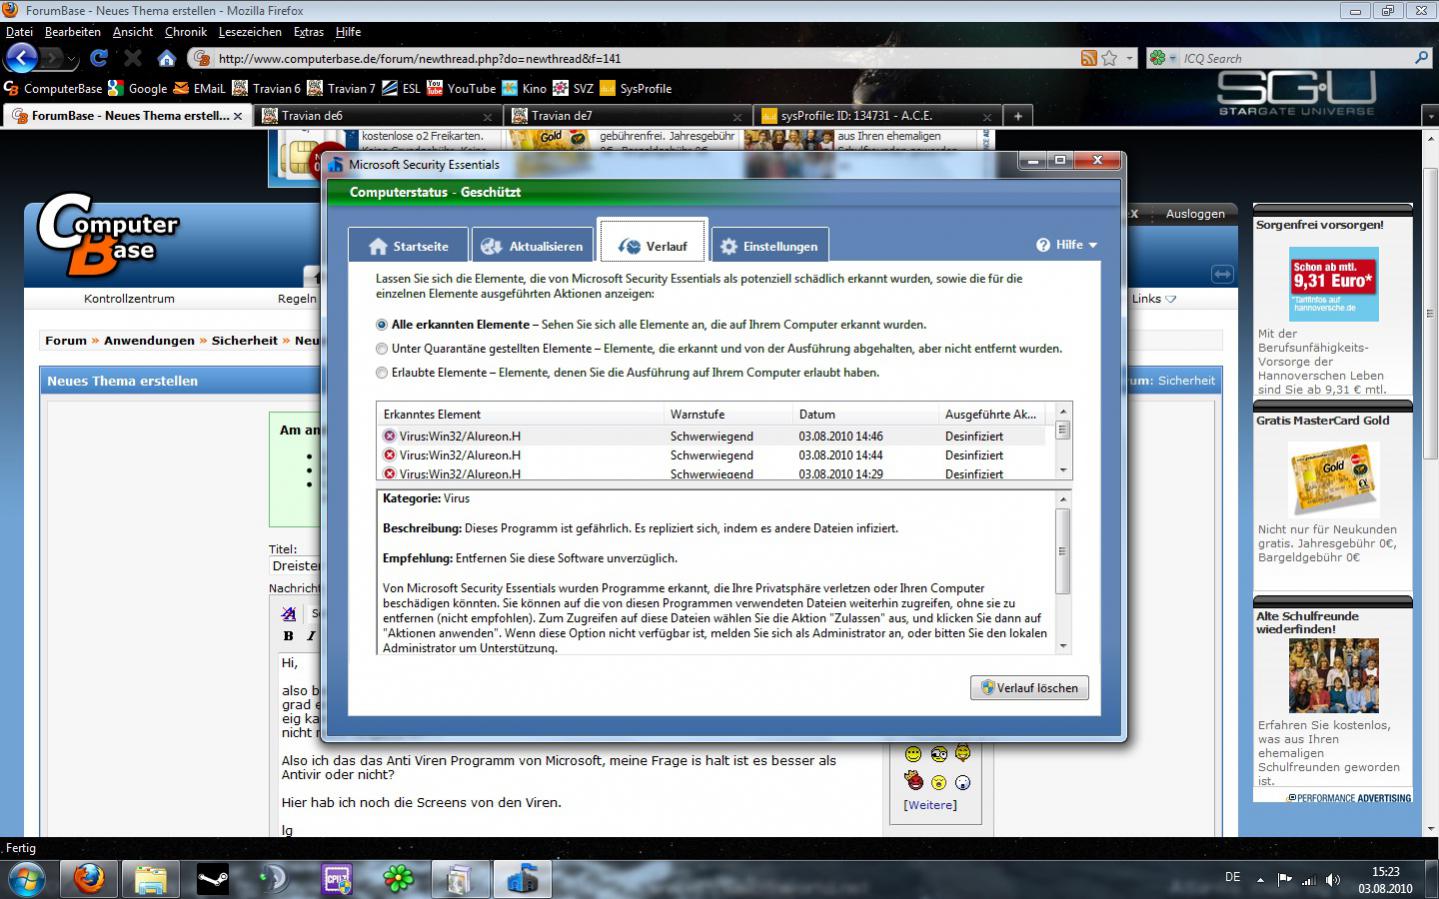Click Gratis MasterCard Gold ad image
Viewport: 1439px width, 899px height.
1332,479
